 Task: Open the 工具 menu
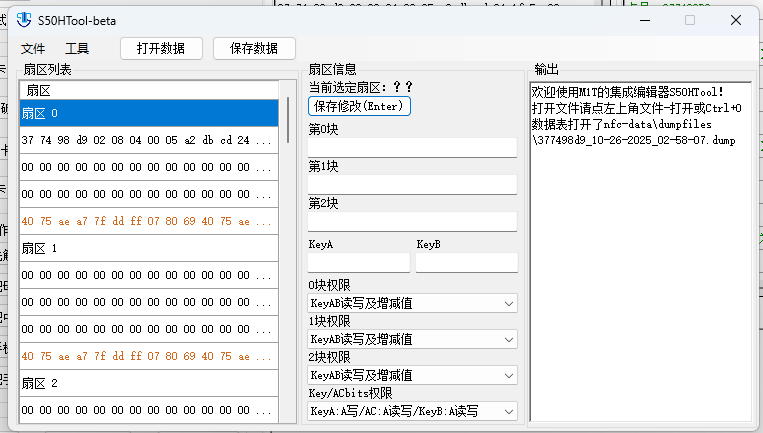pyautogui.click(x=77, y=48)
